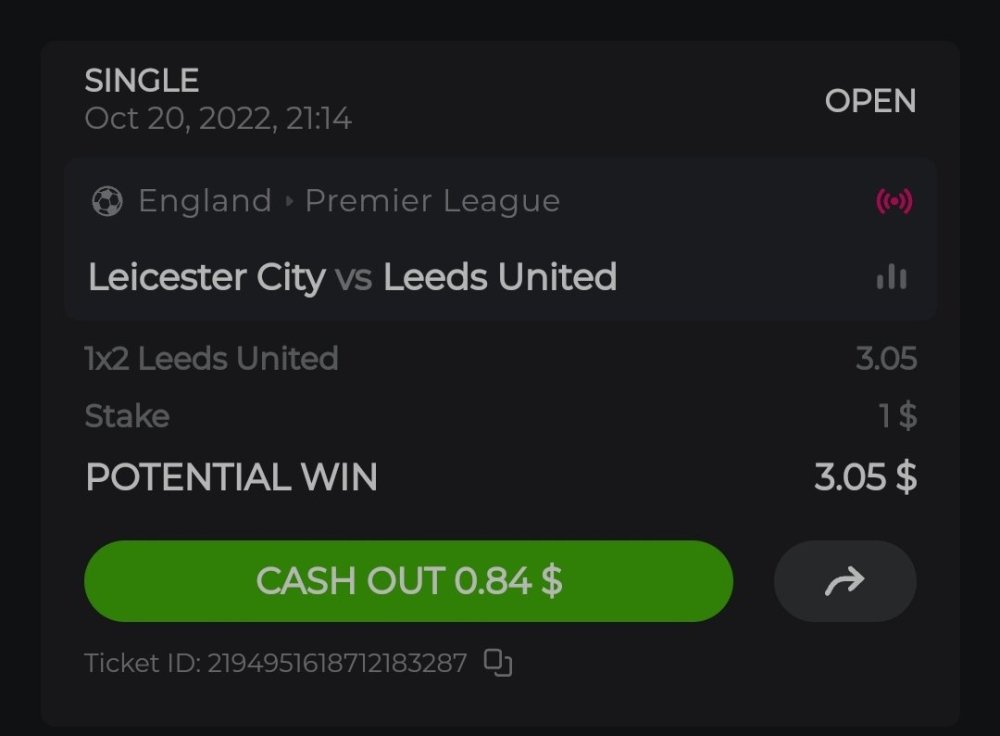Copy the ticket ID with copy icon
The image size is (1000, 736).
click(498, 663)
